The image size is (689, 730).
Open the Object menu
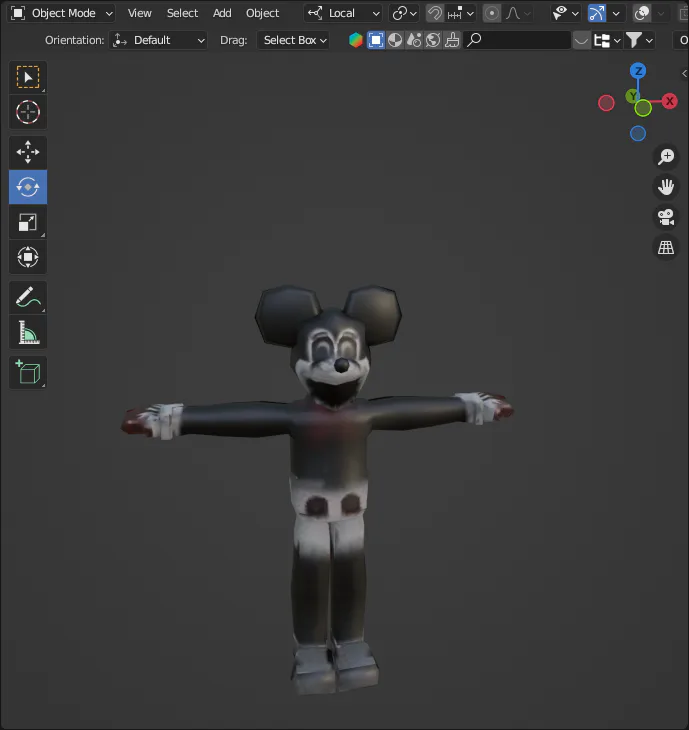pyautogui.click(x=263, y=14)
